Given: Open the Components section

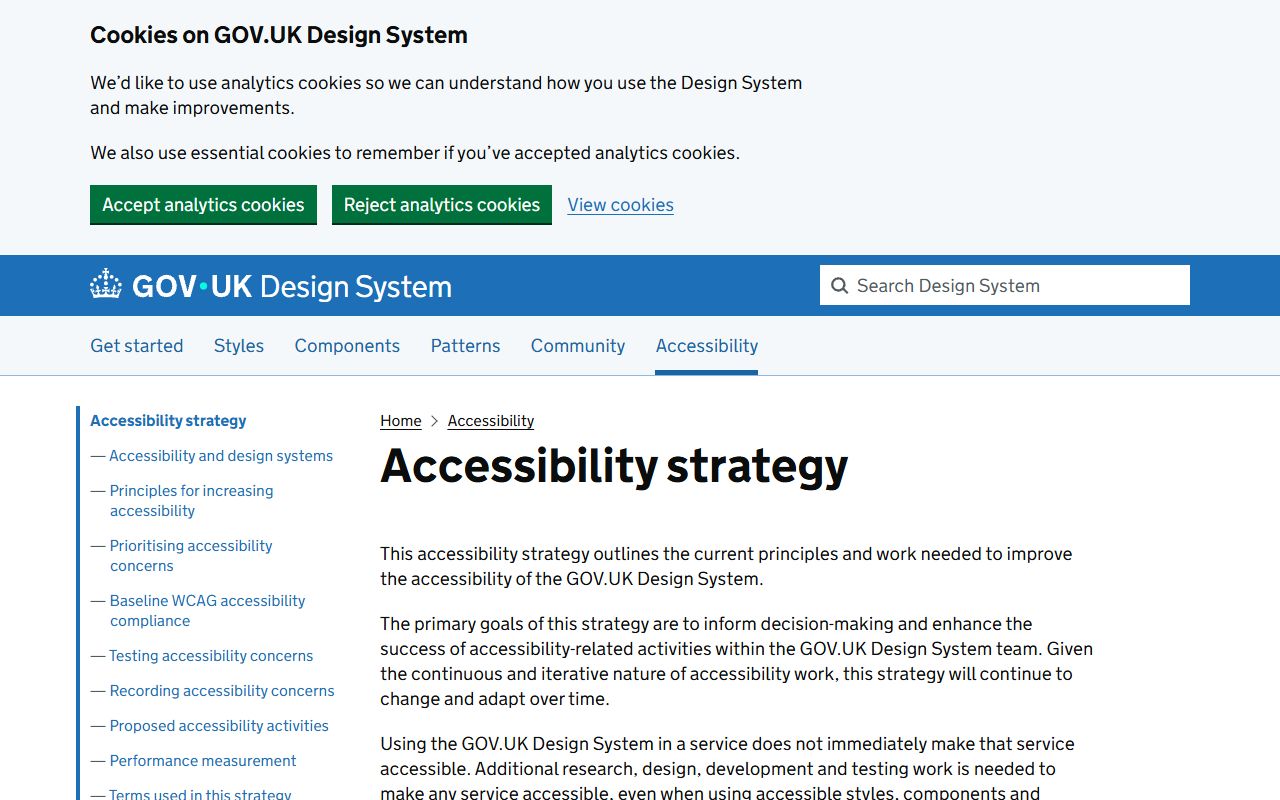Looking at the screenshot, I should pyautogui.click(x=347, y=345).
